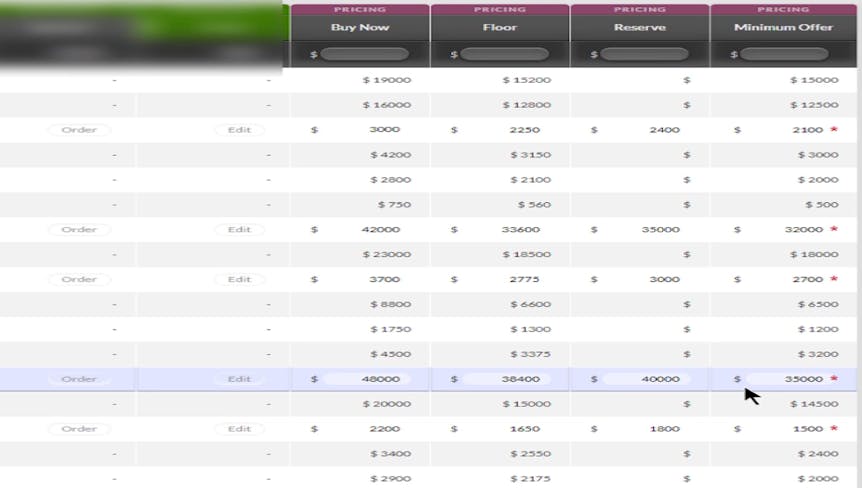Click the Minimum Offer field showing 1500
Image resolution: width=862 pixels, height=488 pixels.
[784, 429]
